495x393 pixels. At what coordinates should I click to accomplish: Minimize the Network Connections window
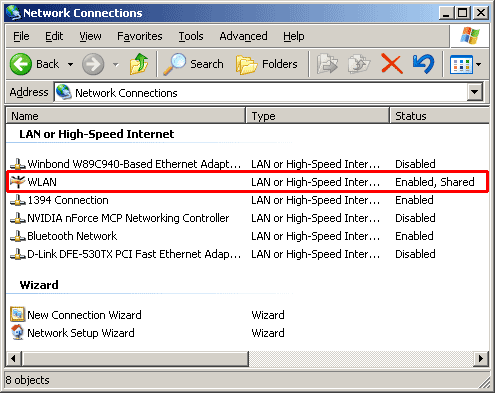coord(446,13)
